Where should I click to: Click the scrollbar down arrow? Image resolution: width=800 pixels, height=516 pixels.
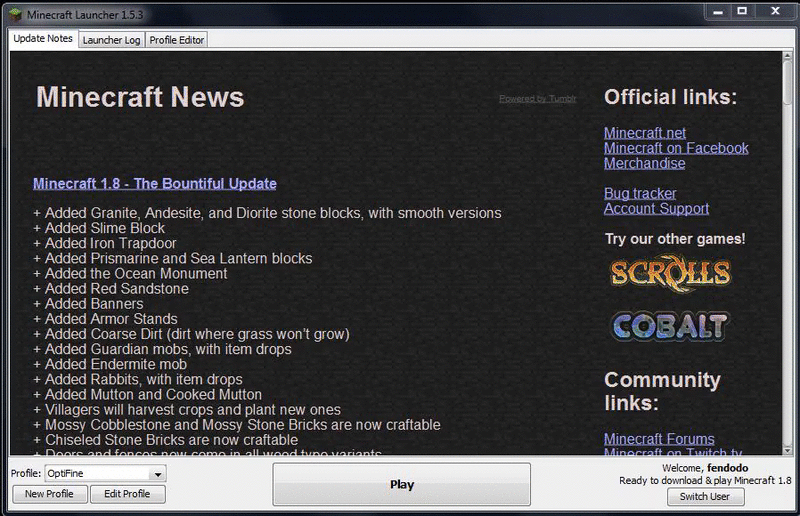(787, 450)
